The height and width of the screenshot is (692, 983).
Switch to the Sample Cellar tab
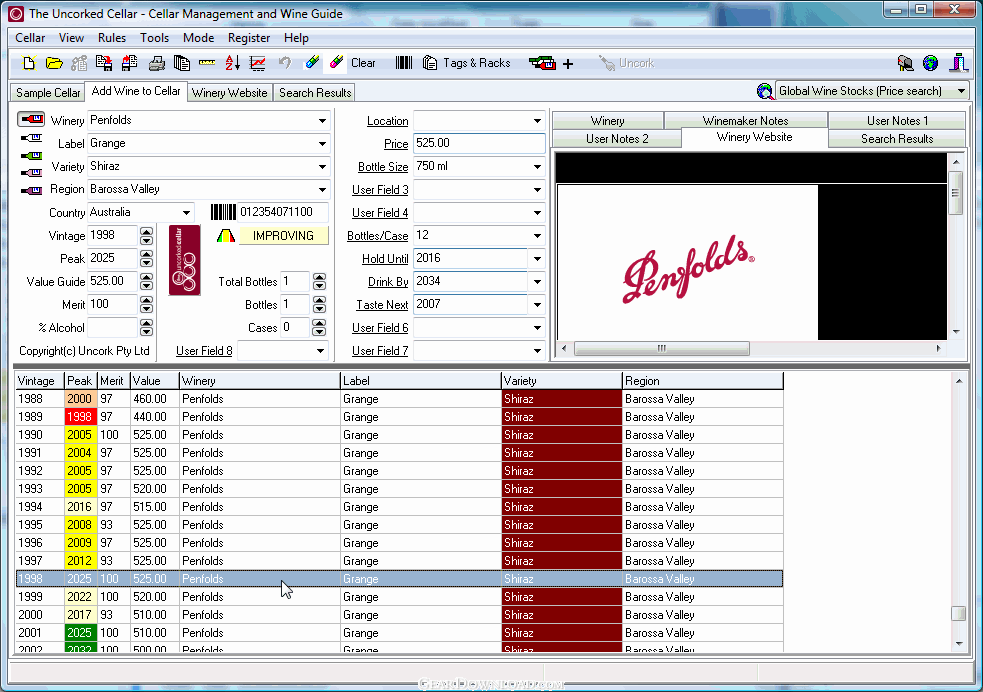(48, 93)
